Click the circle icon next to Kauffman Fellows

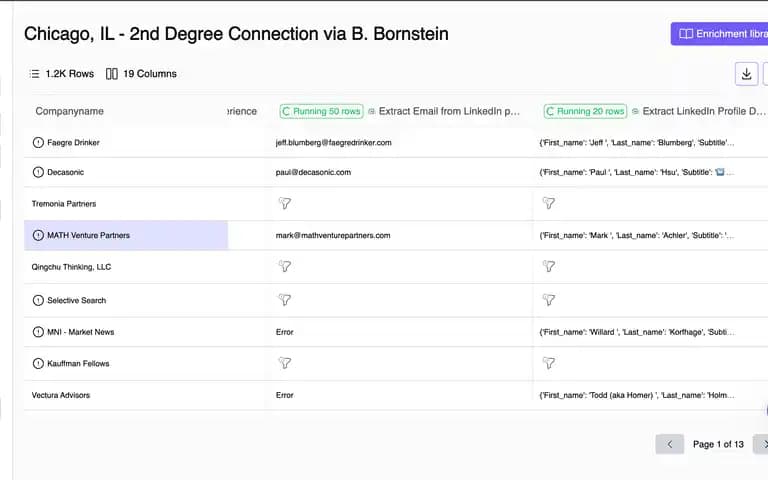pyautogui.click(x=38, y=363)
